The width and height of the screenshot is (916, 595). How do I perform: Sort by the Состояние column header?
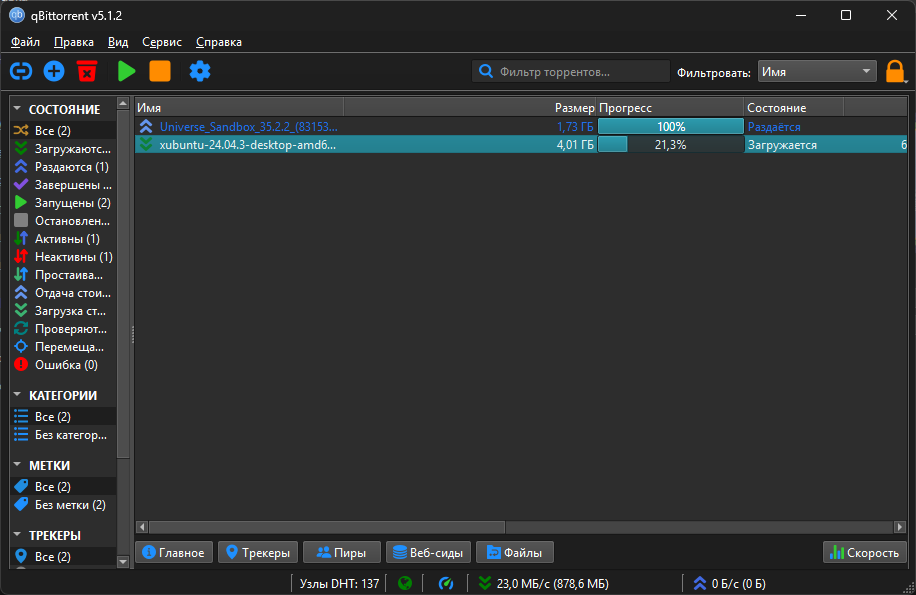[x=793, y=107]
